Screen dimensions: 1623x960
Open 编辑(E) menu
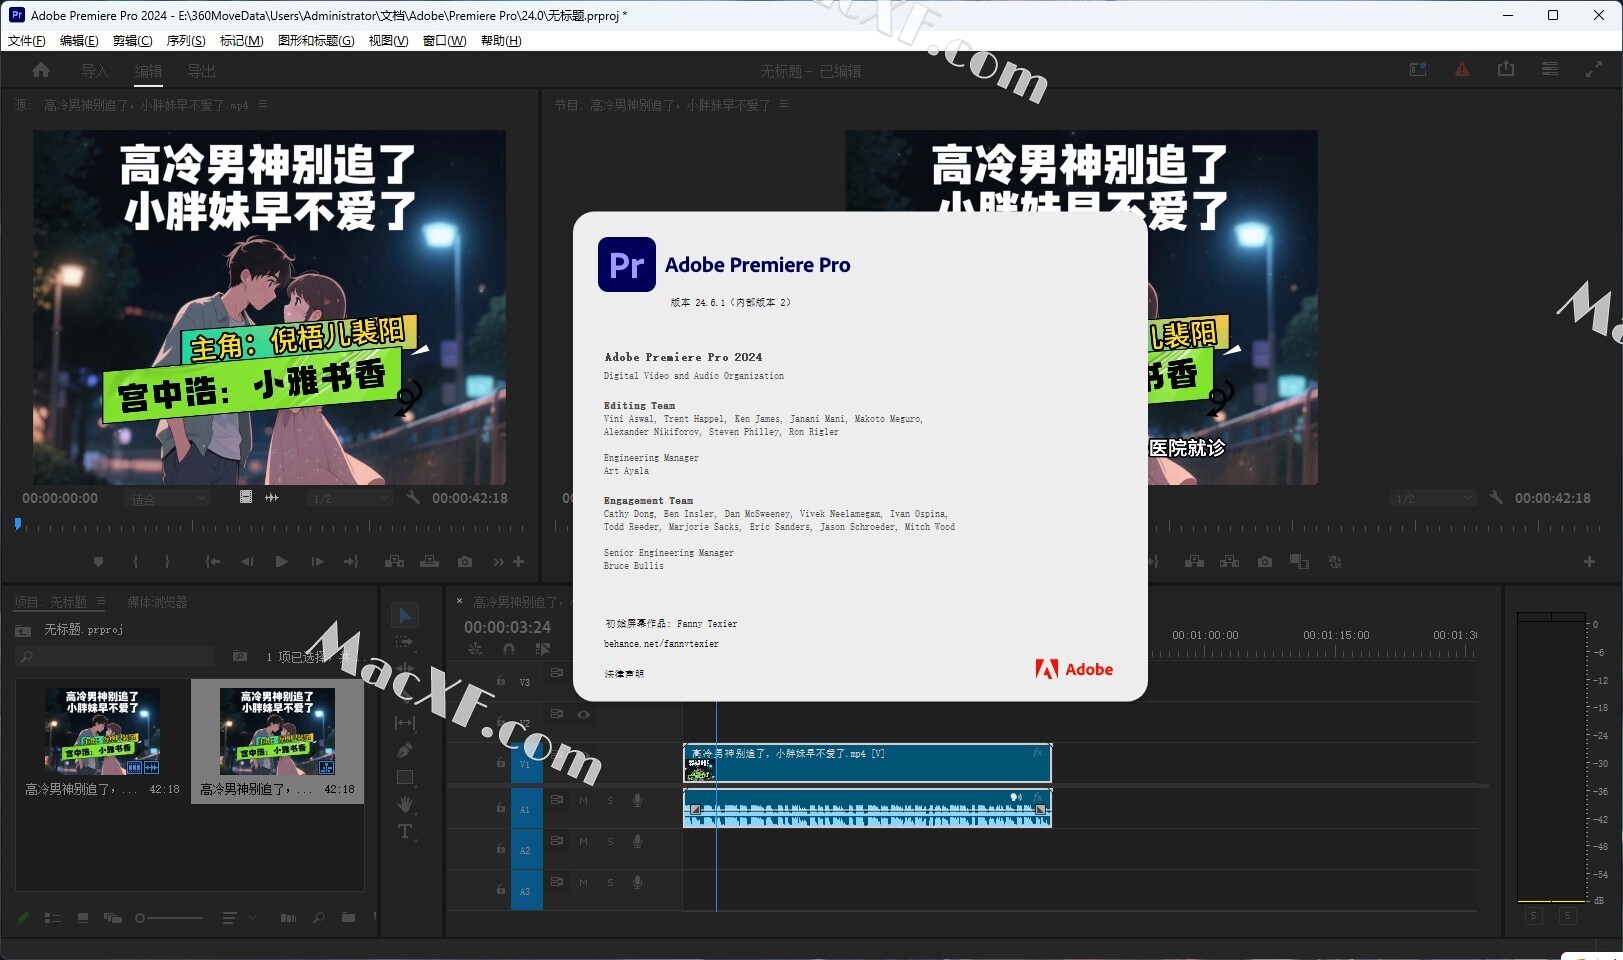(79, 41)
